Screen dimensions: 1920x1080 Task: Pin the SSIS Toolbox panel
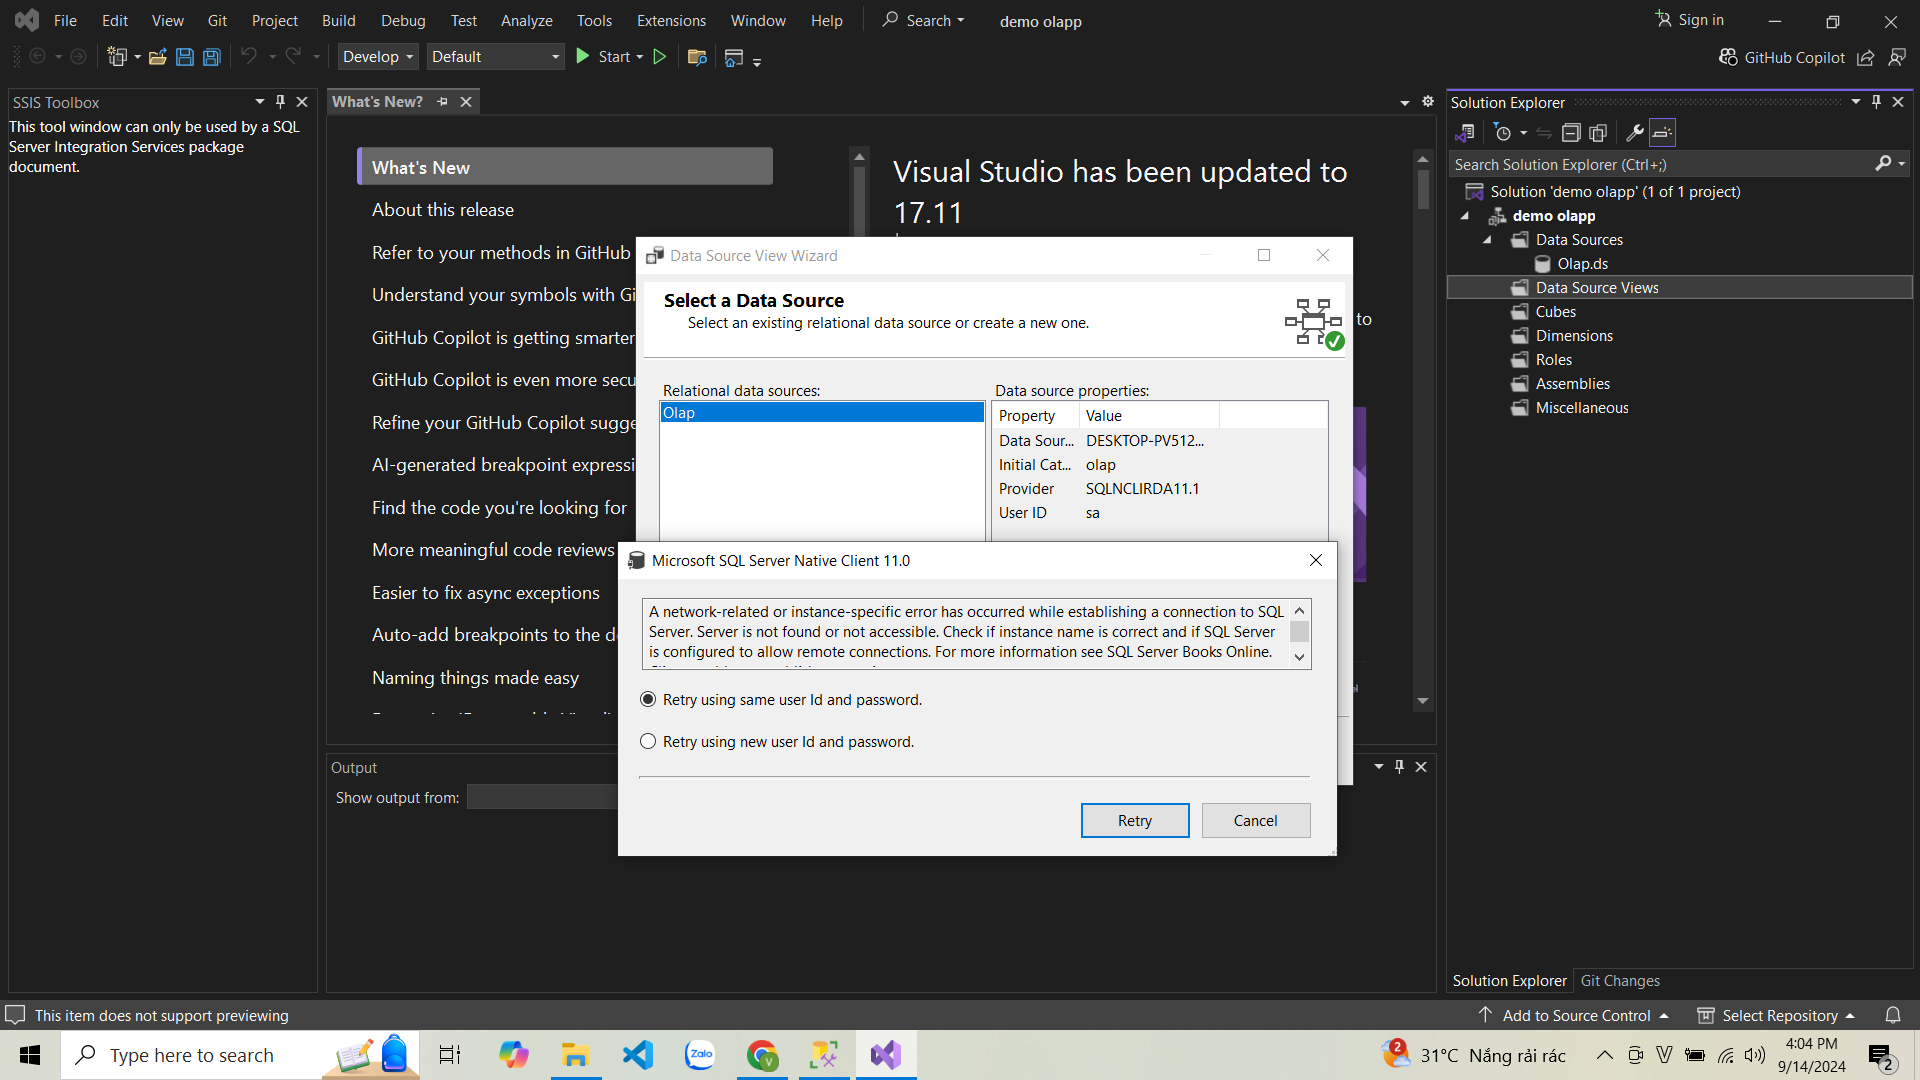coord(280,102)
